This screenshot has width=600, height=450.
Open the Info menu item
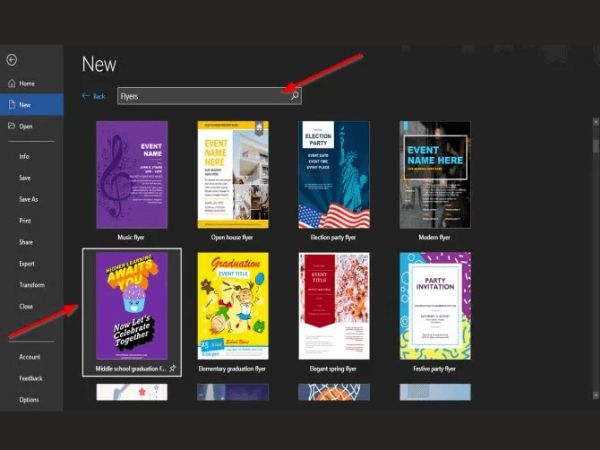coord(24,156)
